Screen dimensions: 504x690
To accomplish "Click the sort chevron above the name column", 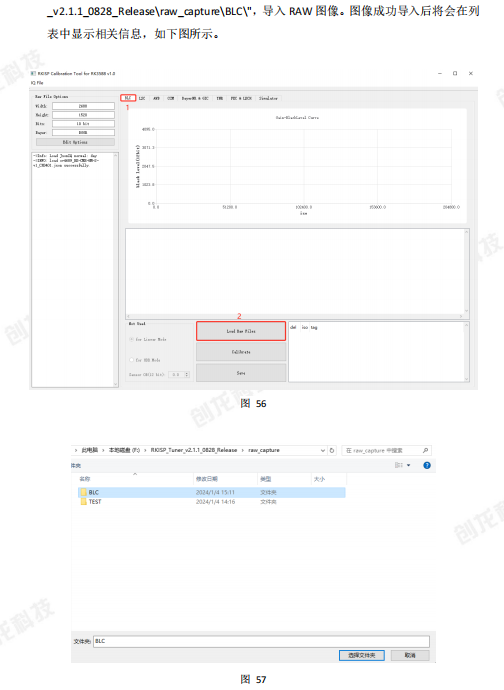I will [x=135, y=474].
